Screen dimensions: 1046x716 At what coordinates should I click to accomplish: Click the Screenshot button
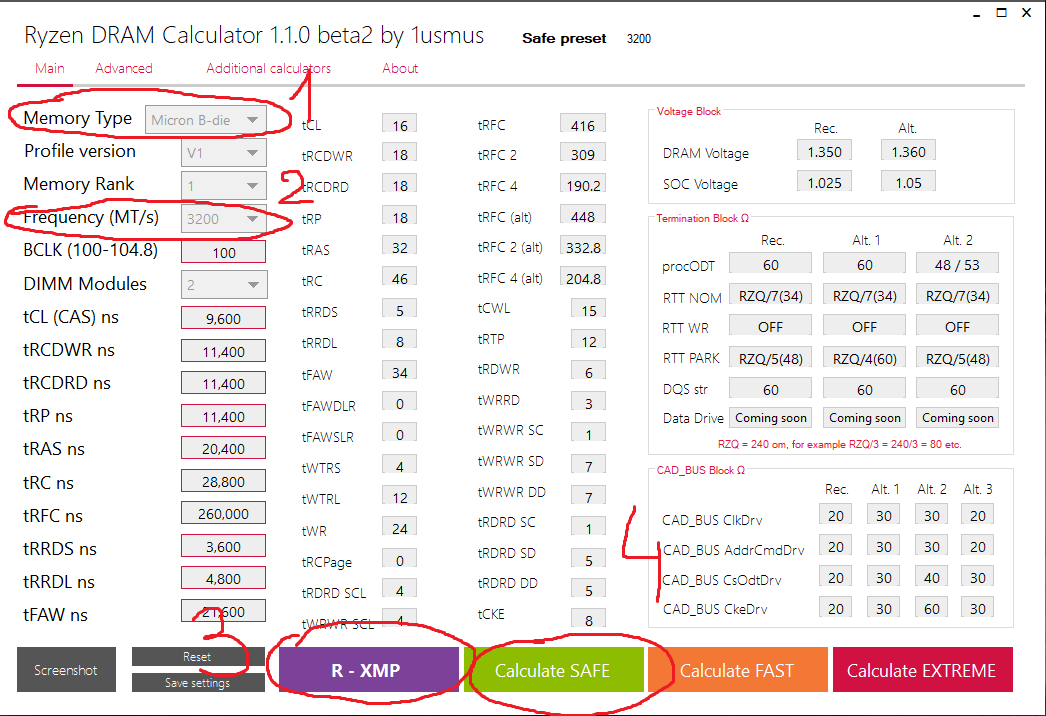66,669
